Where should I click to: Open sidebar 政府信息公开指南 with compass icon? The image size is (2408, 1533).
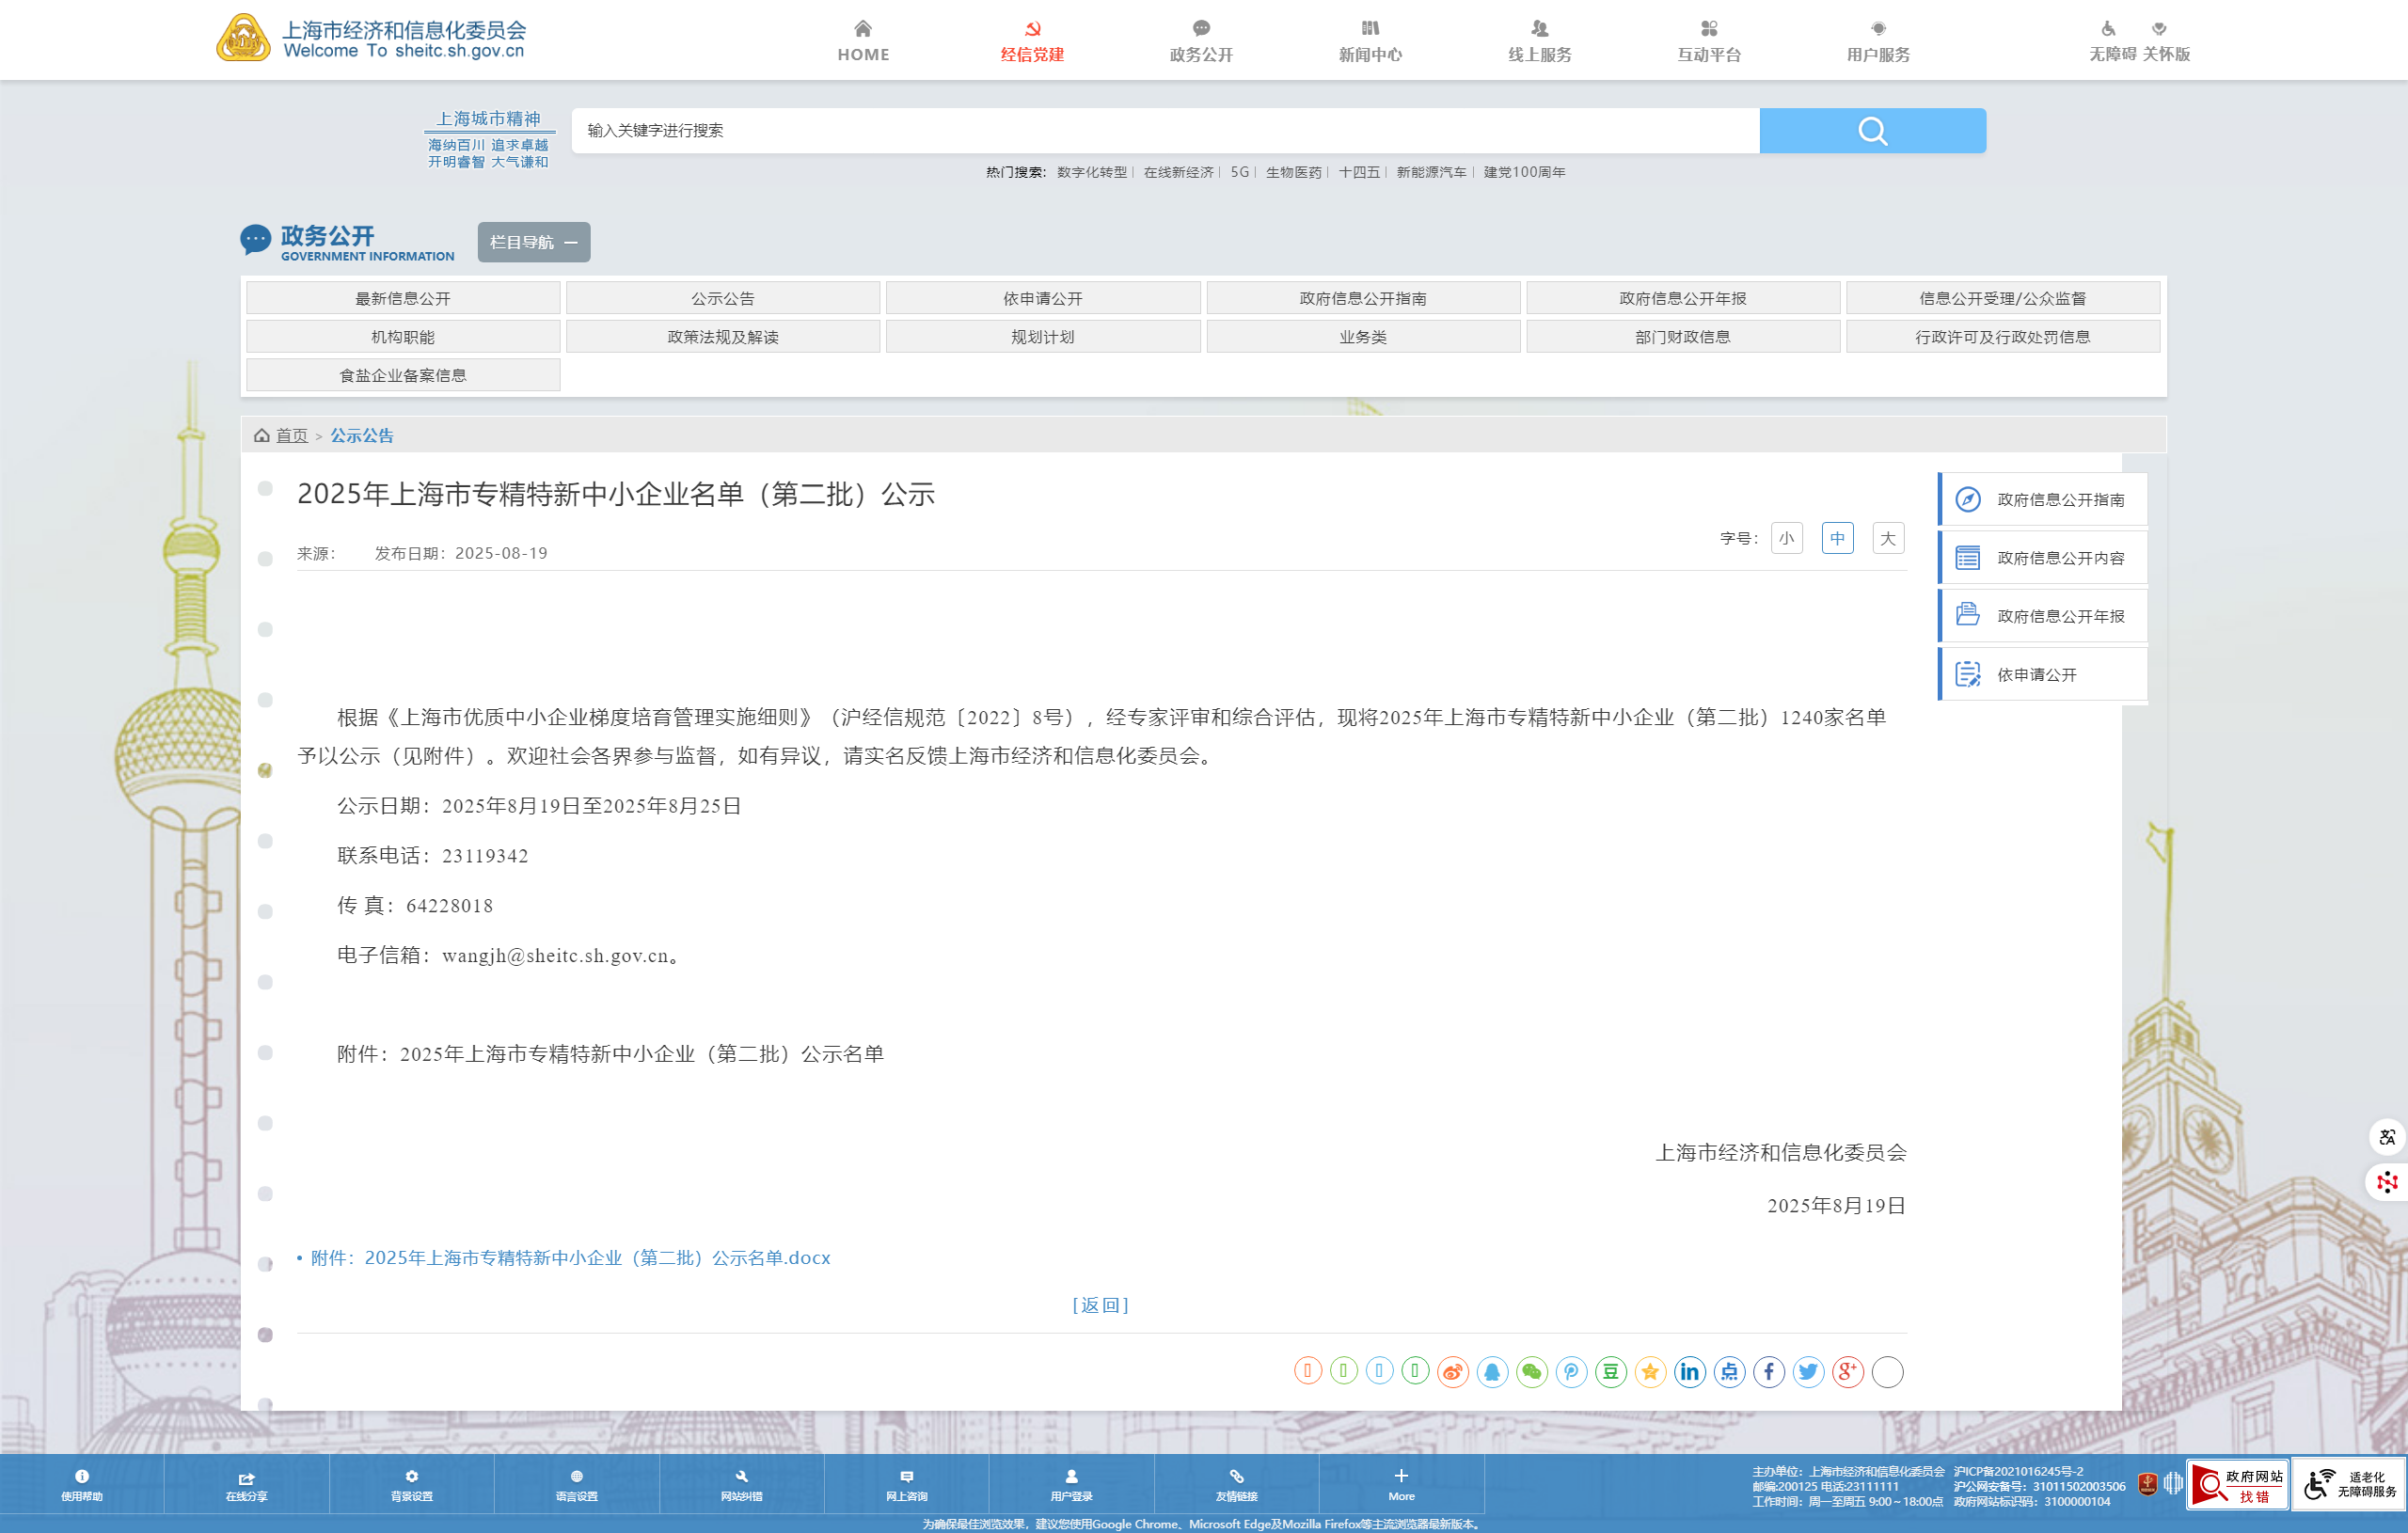[2043, 500]
